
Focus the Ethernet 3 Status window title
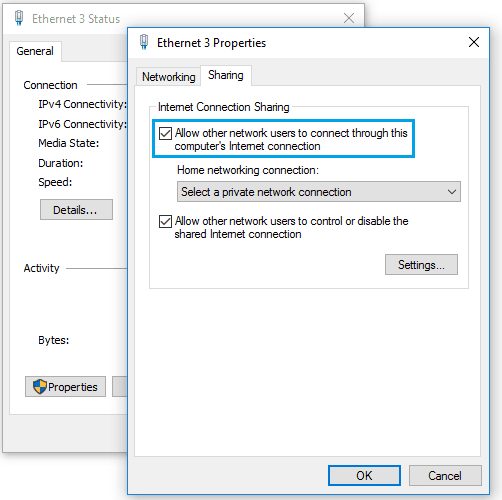click(x=76, y=19)
